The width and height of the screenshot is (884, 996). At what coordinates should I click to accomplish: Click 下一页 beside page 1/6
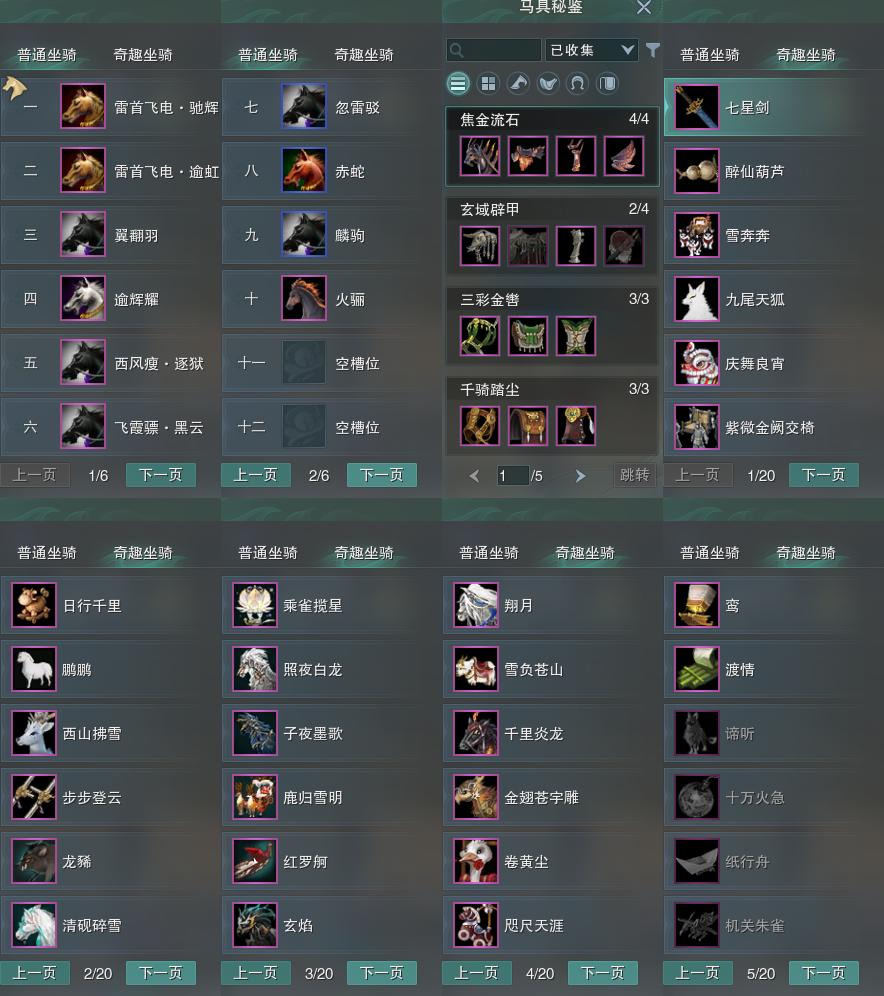coord(161,475)
